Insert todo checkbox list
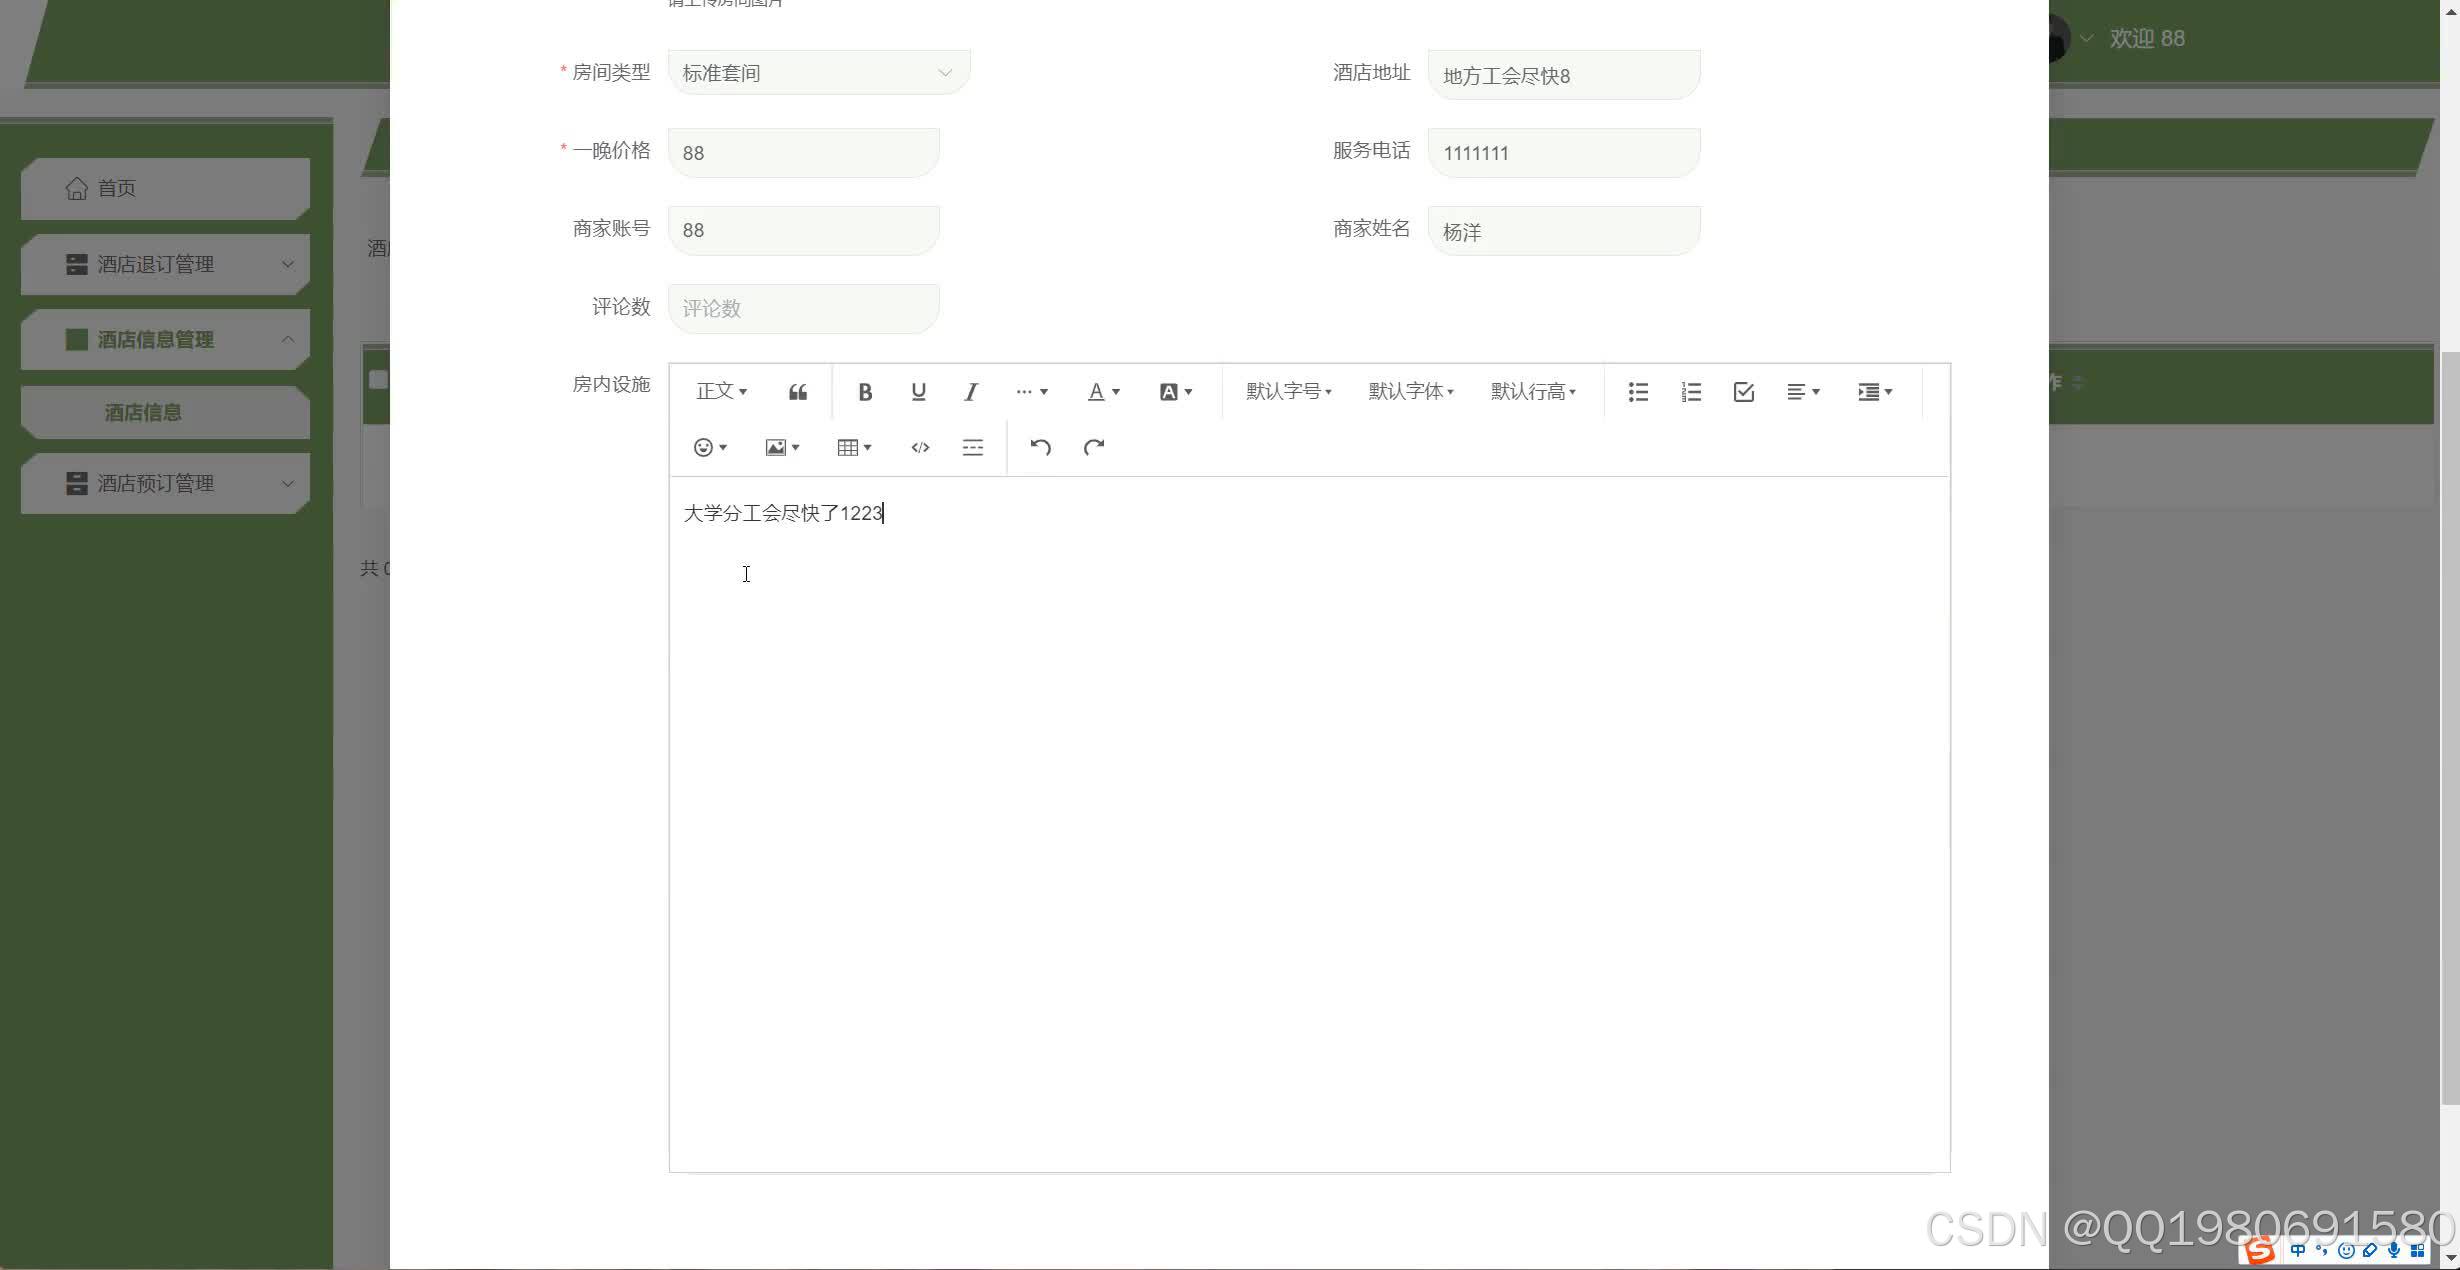 [1743, 392]
